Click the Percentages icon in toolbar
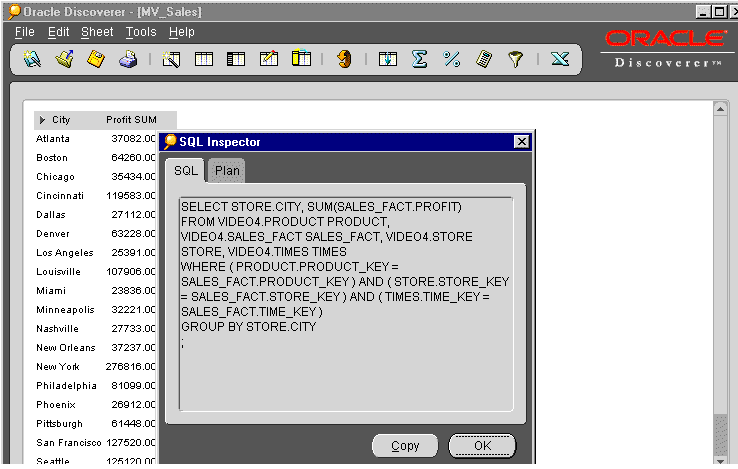Screen dimensions: 738x469 [452, 60]
